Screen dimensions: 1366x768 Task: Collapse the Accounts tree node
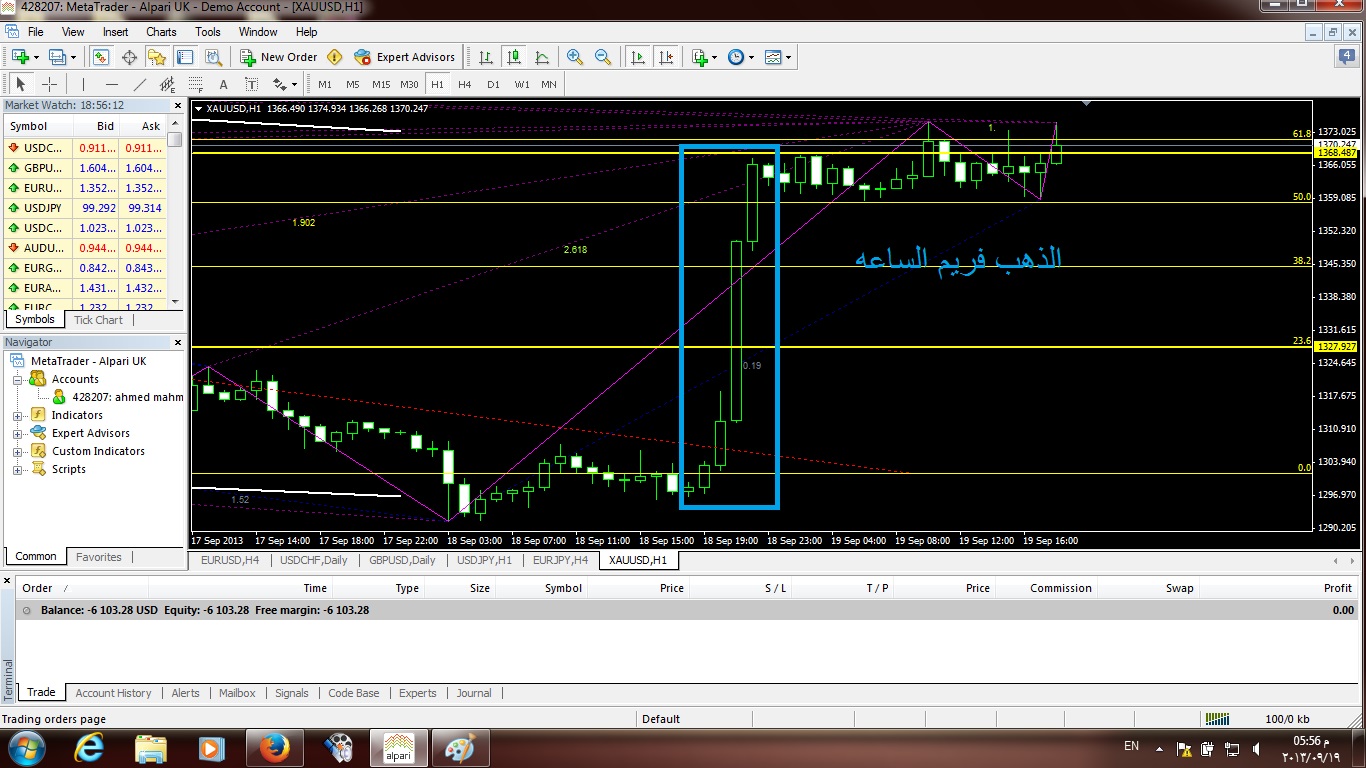[x=17, y=380]
